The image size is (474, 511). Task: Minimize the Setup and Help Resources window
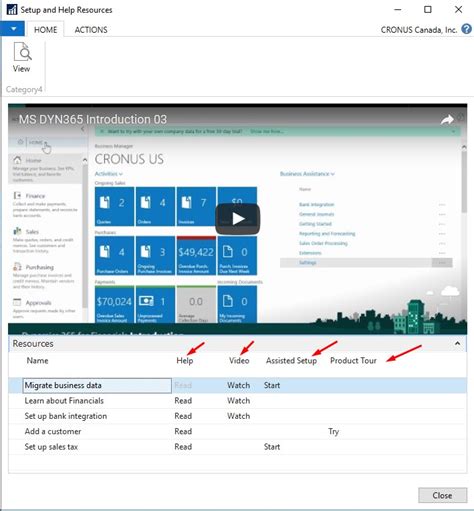pyautogui.click(x=398, y=9)
